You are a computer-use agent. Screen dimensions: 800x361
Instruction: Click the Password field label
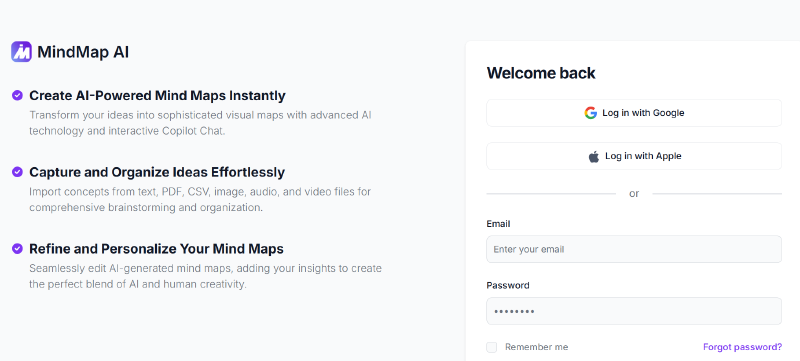point(508,286)
